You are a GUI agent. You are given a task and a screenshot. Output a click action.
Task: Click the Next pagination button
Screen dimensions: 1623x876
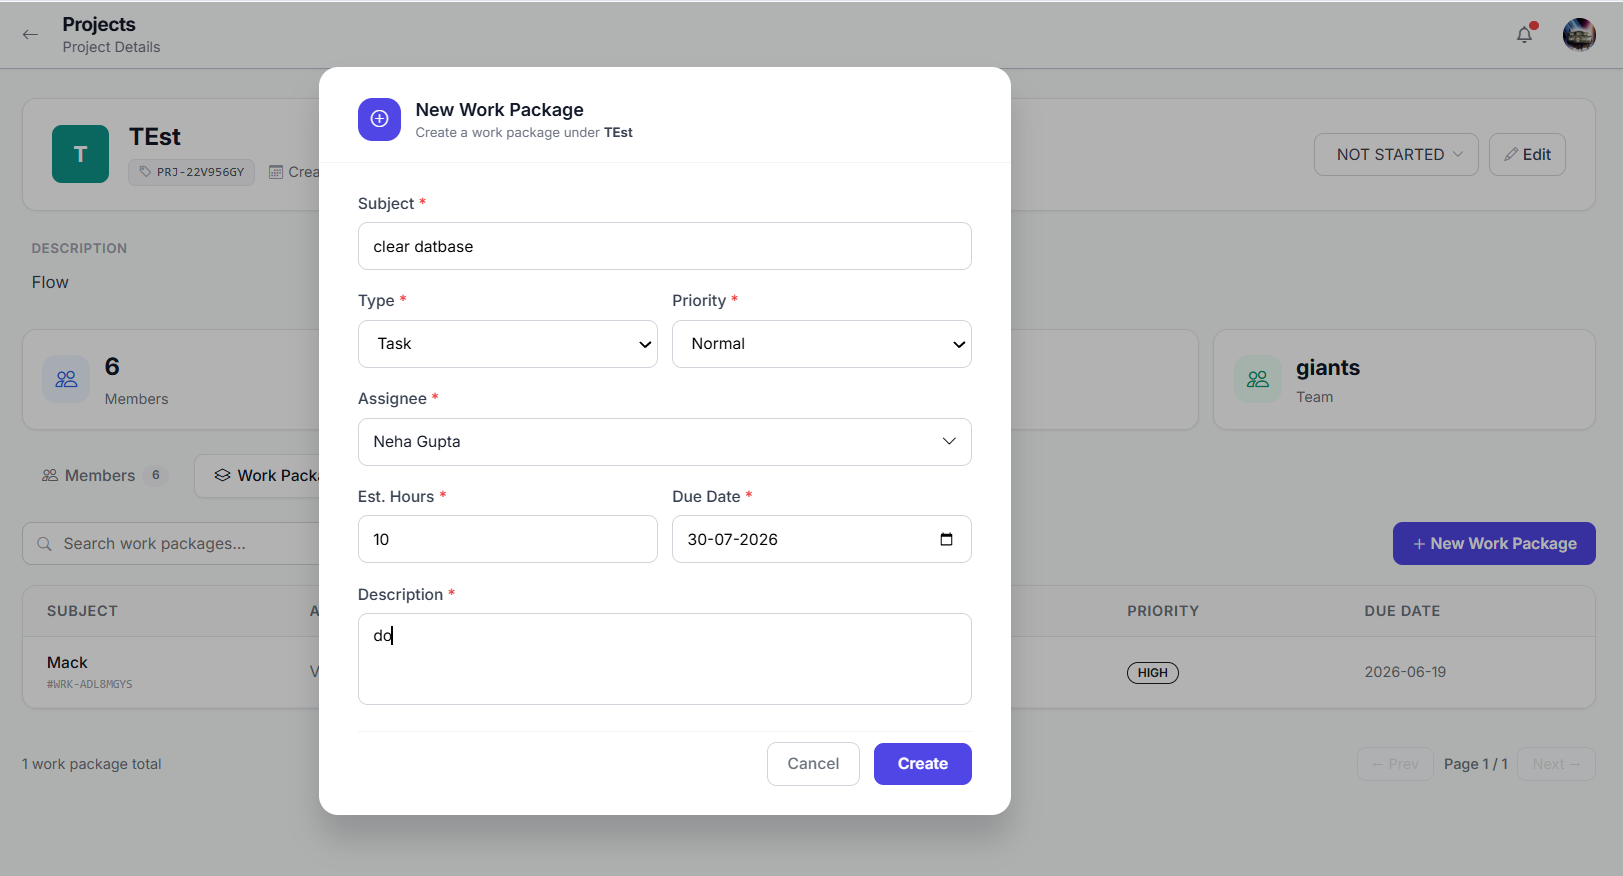(x=1556, y=765)
